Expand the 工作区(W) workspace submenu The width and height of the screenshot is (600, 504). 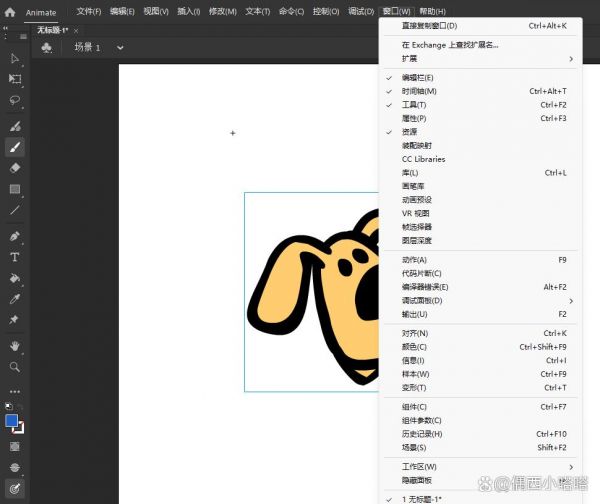pos(419,467)
